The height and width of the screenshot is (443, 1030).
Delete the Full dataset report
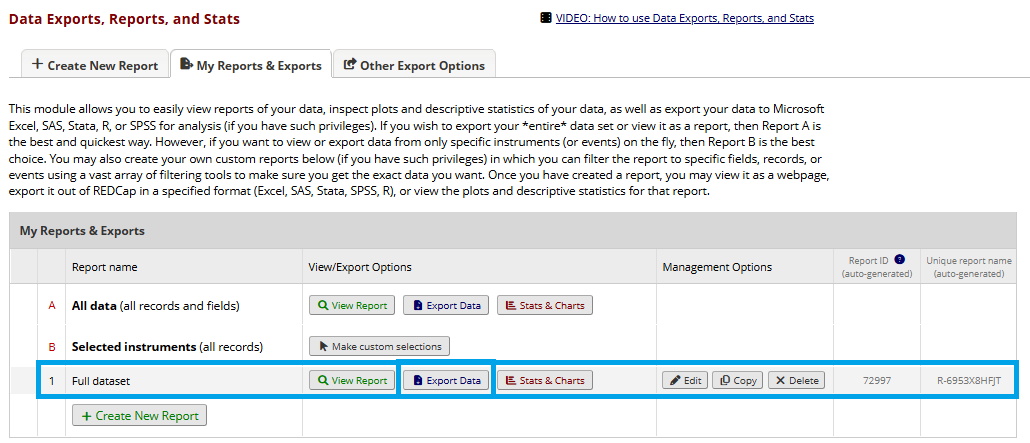[796, 380]
